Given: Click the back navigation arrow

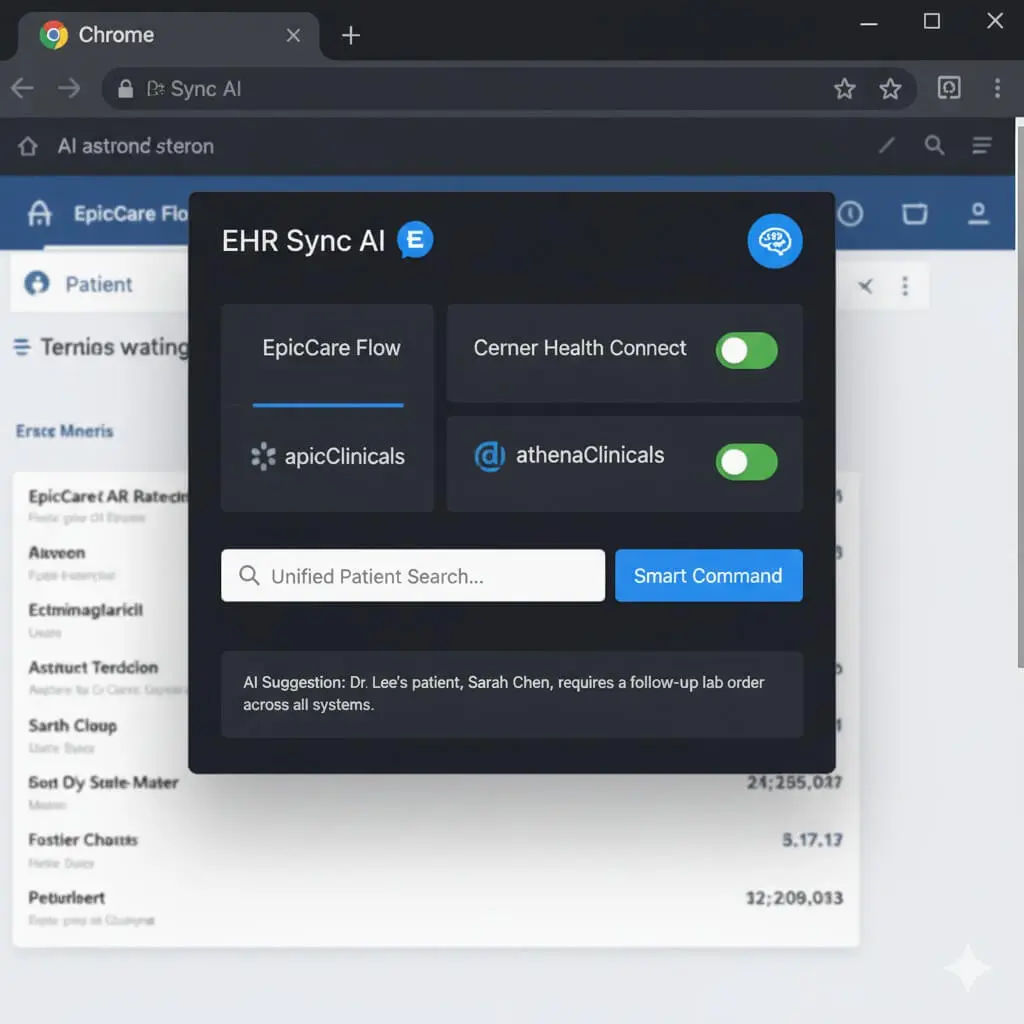Looking at the screenshot, I should (x=22, y=88).
